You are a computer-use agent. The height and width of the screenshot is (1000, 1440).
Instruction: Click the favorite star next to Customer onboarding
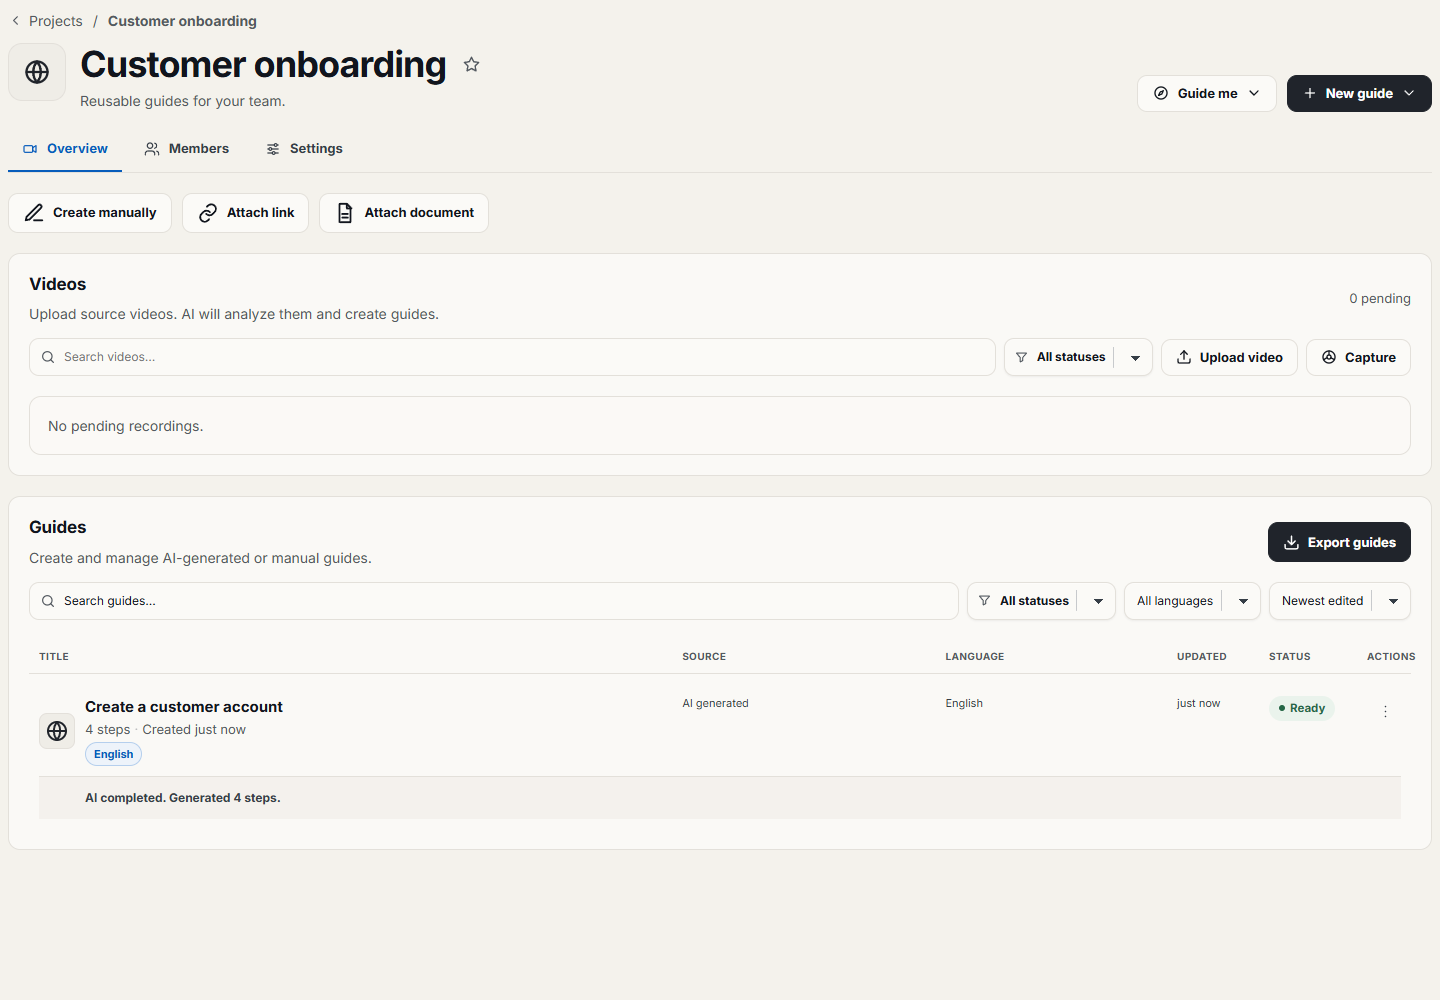[x=471, y=65]
